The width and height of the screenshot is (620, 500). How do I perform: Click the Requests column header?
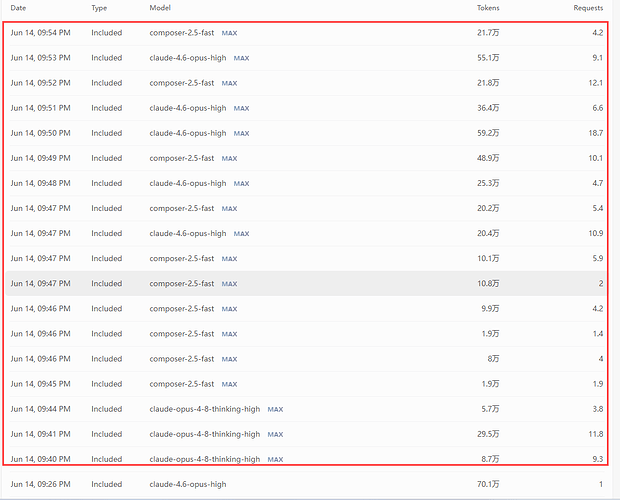tap(588, 8)
